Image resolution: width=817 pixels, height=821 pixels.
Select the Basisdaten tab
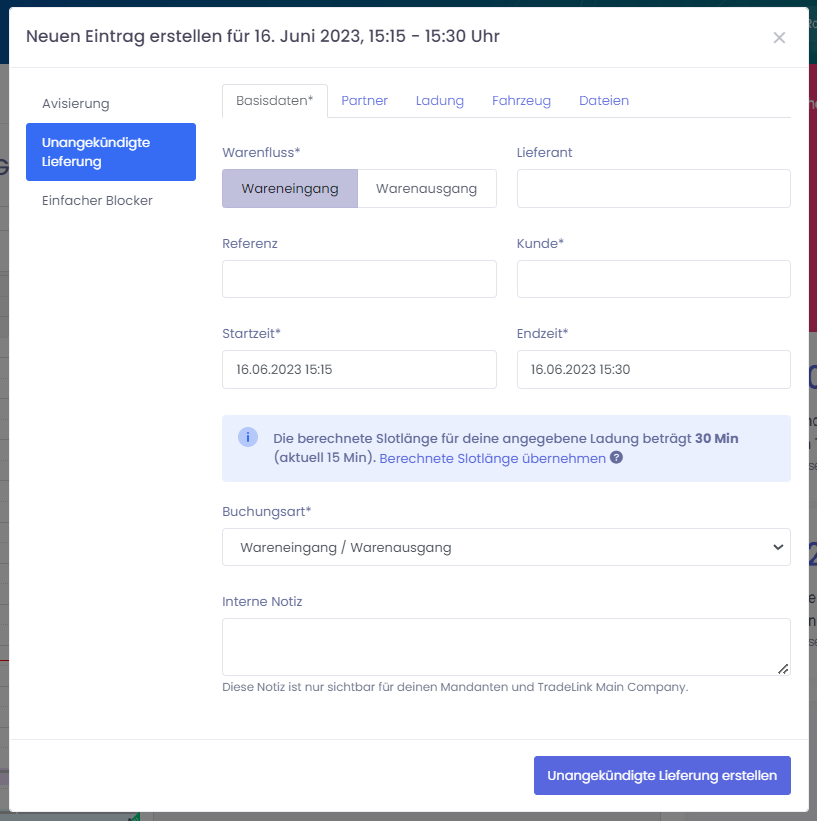tap(274, 101)
